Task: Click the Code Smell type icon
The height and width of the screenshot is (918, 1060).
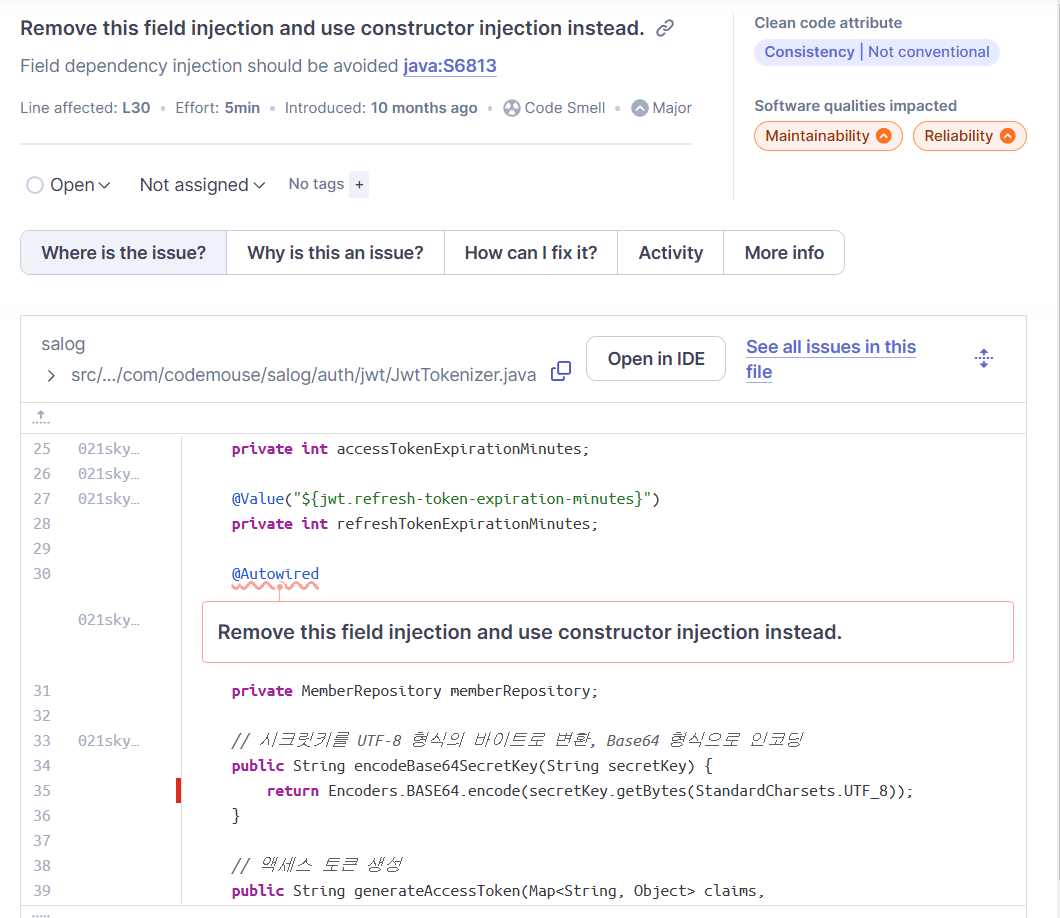Action: point(512,108)
